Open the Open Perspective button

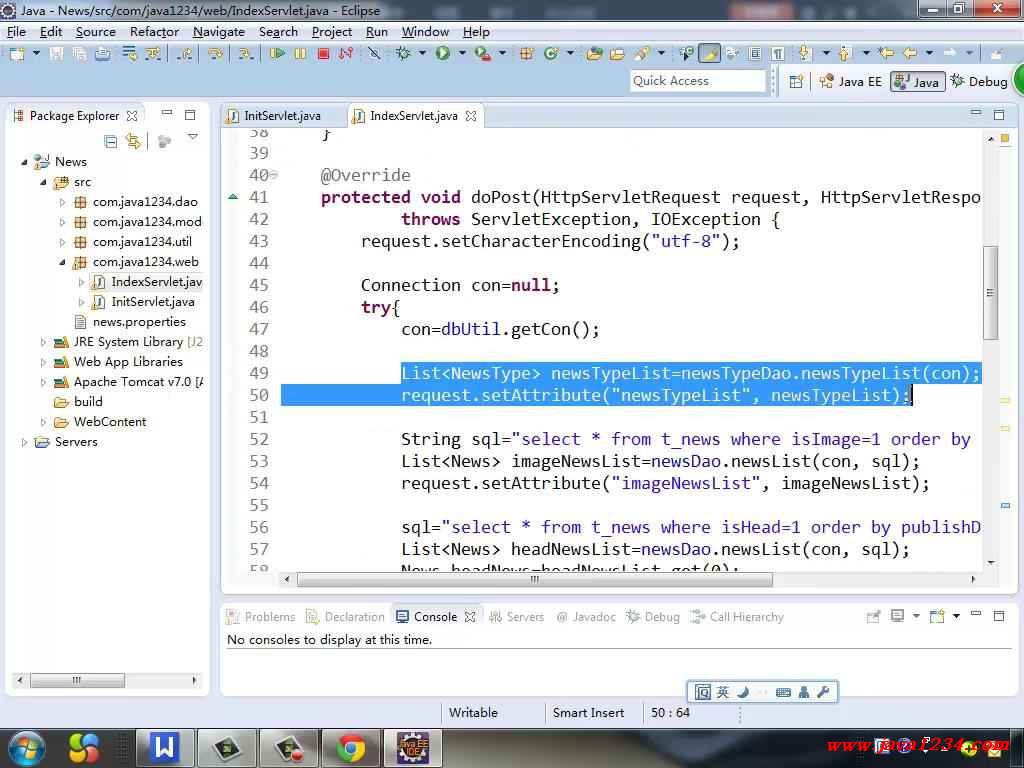point(796,82)
